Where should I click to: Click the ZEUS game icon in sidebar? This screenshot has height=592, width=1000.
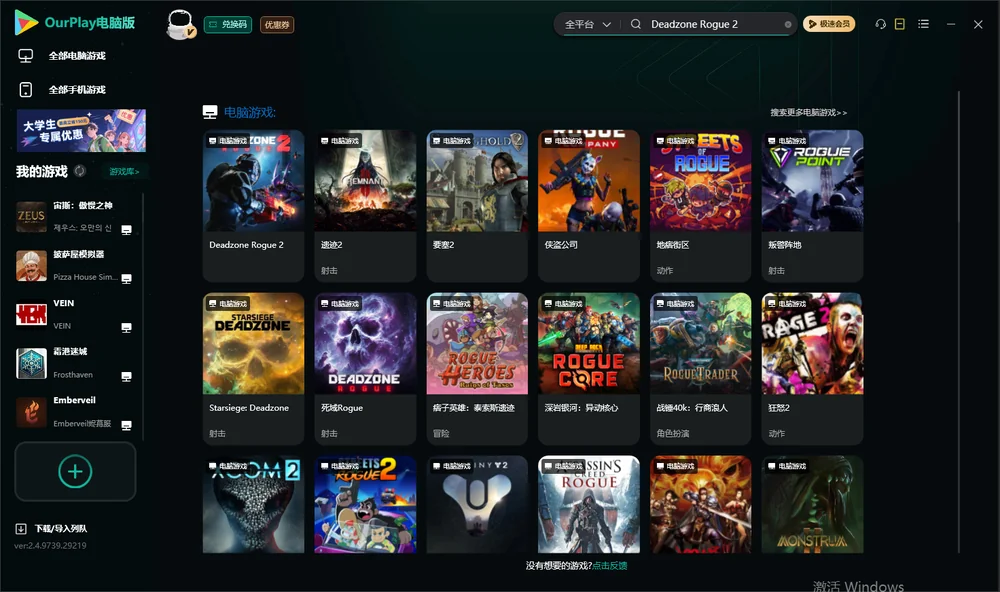click(31, 216)
